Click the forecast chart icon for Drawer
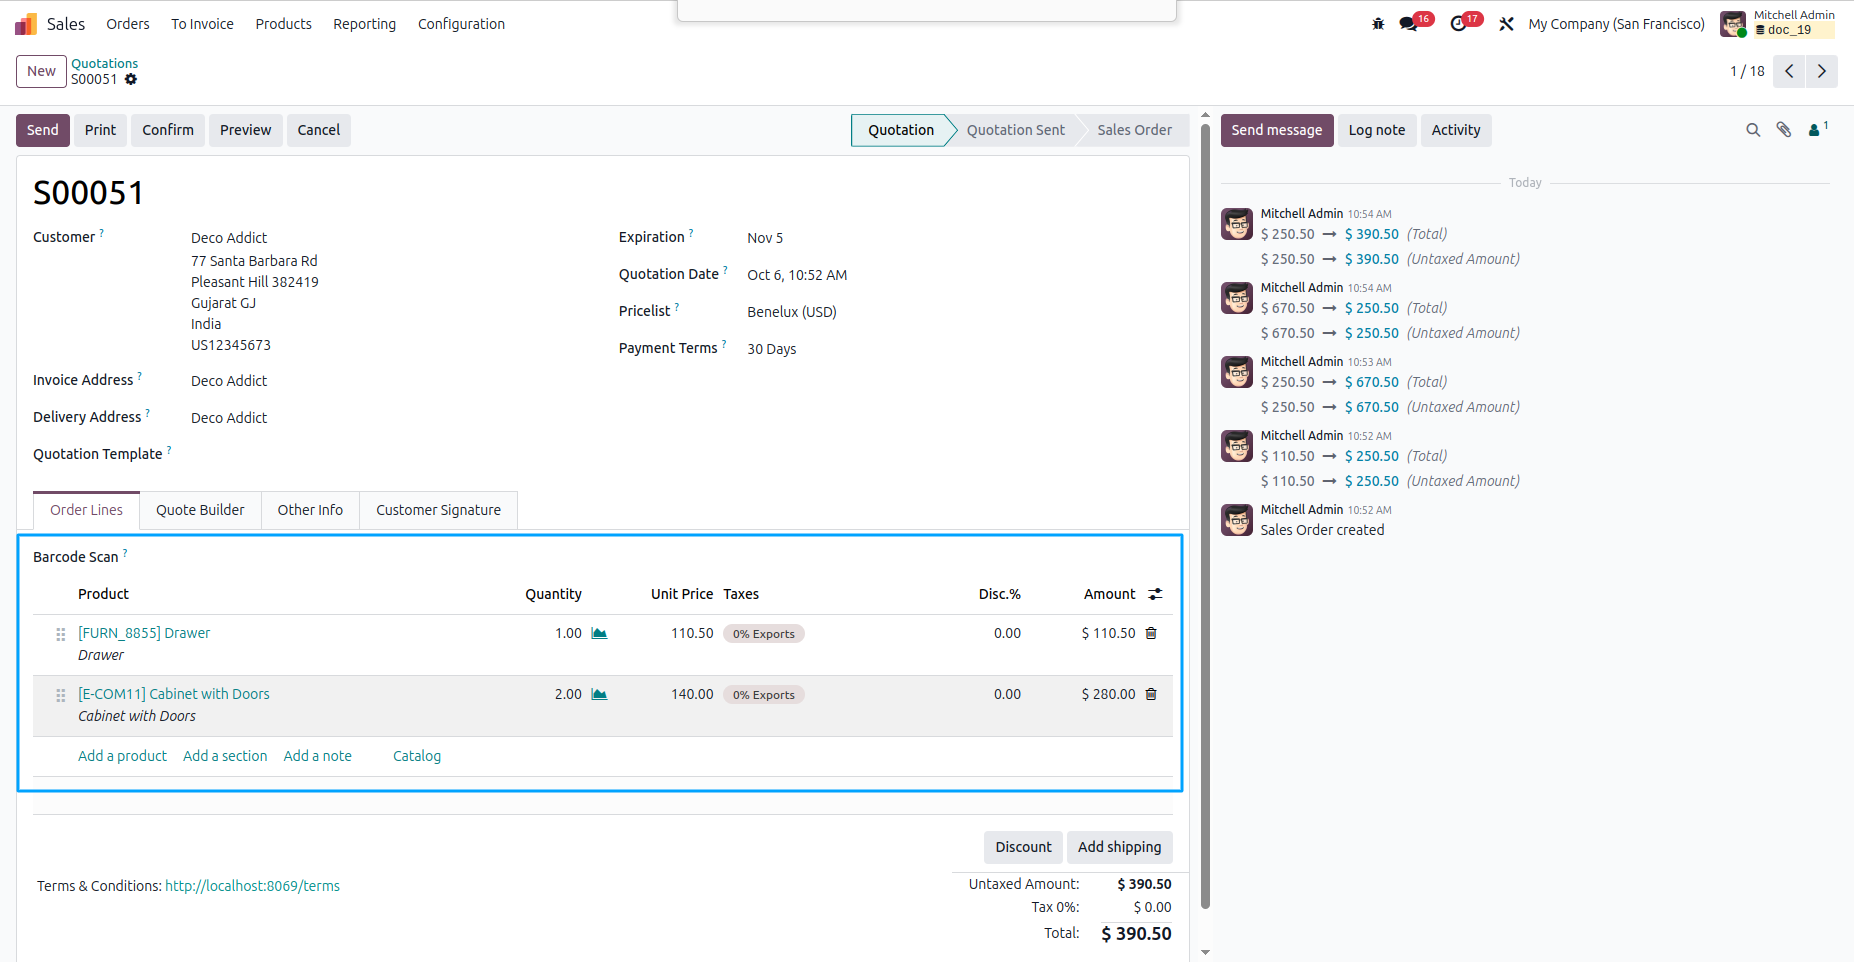Image resolution: width=1854 pixels, height=962 pixels. pos(599,634)
